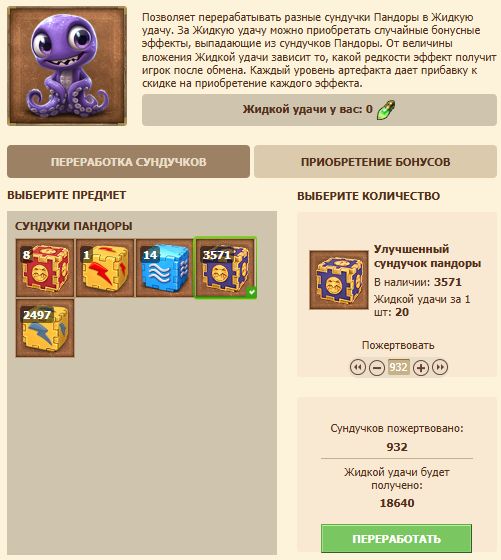This screenshot has width=501, height=560.
Task: Select the purple improved chest with count 3571
Action: (225, 268)
